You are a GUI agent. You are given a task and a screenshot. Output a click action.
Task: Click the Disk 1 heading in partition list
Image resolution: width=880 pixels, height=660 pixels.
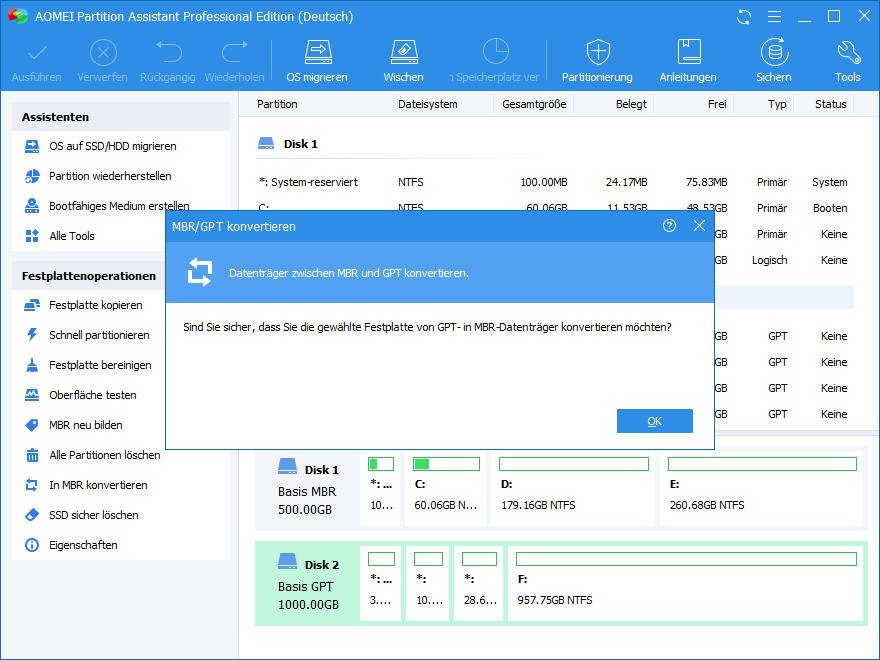point(301,144)
